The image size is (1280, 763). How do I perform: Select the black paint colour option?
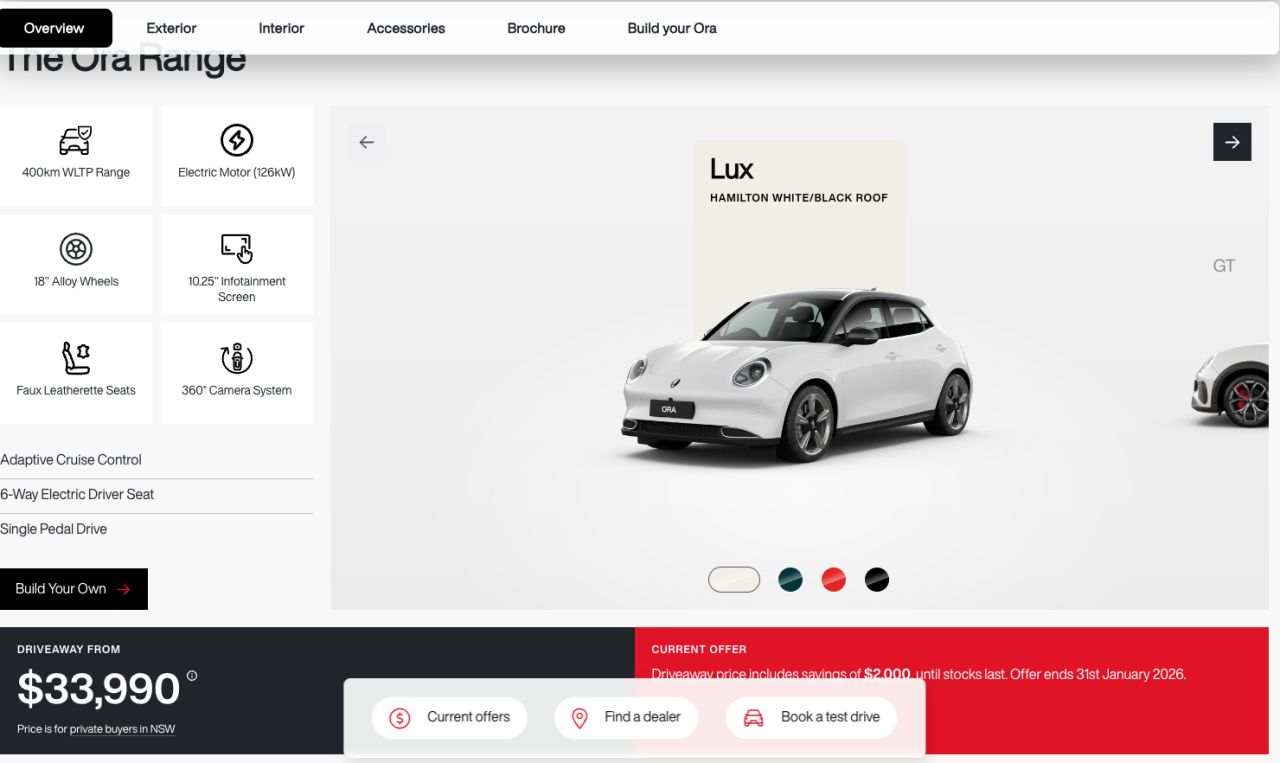coord(877,579)
